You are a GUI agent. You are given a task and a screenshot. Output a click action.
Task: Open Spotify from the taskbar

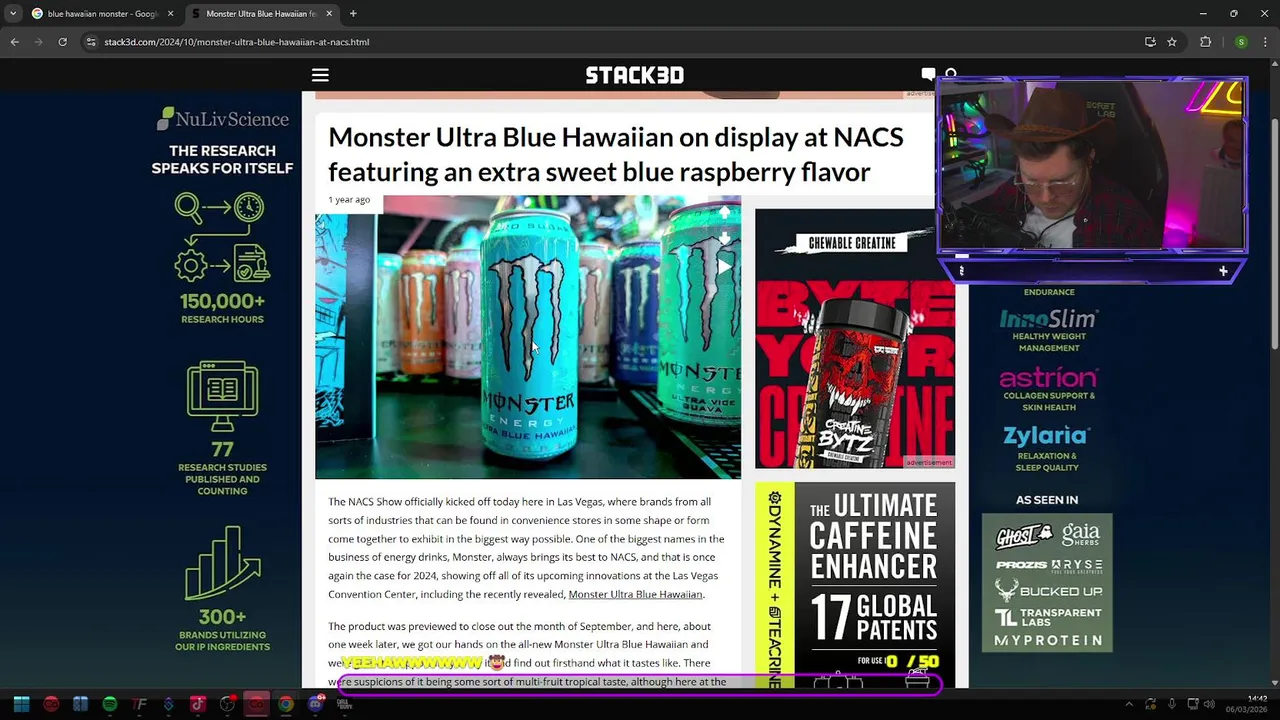tap(110, 704)
